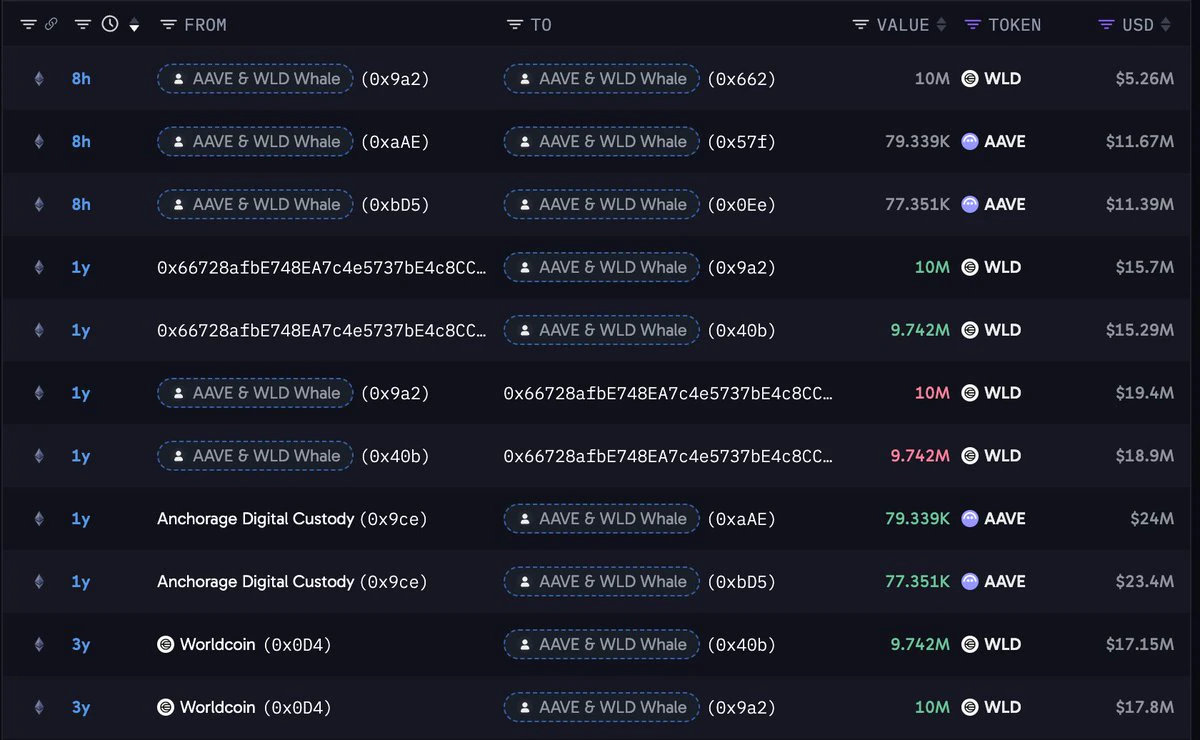Open the VALUE column filter icon
Image resolution: width=1200 pixels, height=740 pixels.
(x=860, y=25)
